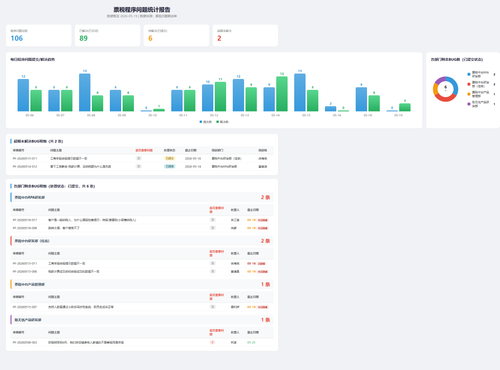Screen dimensions: 500x370
Task: Click the yellow status badge in overdue table
Action: click(170, 158)
